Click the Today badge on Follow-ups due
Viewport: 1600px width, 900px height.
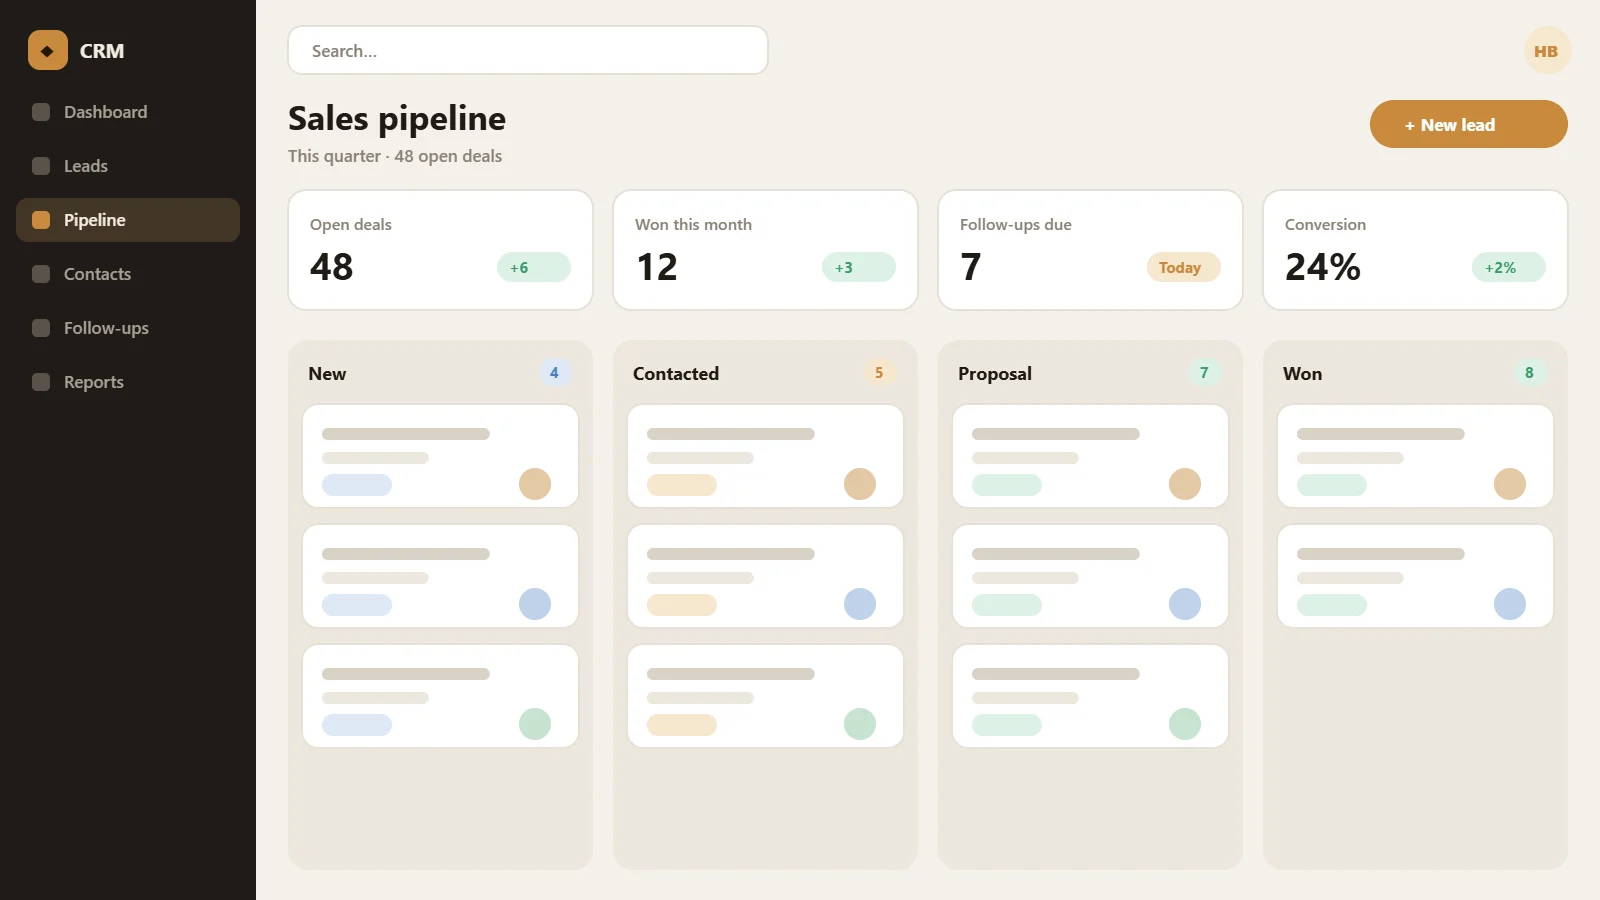[x=1184, y=267]
